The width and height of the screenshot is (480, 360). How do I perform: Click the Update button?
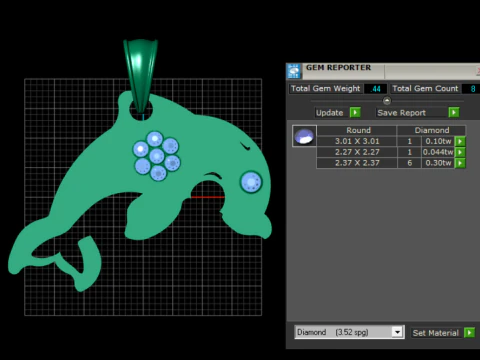(330, 113)
